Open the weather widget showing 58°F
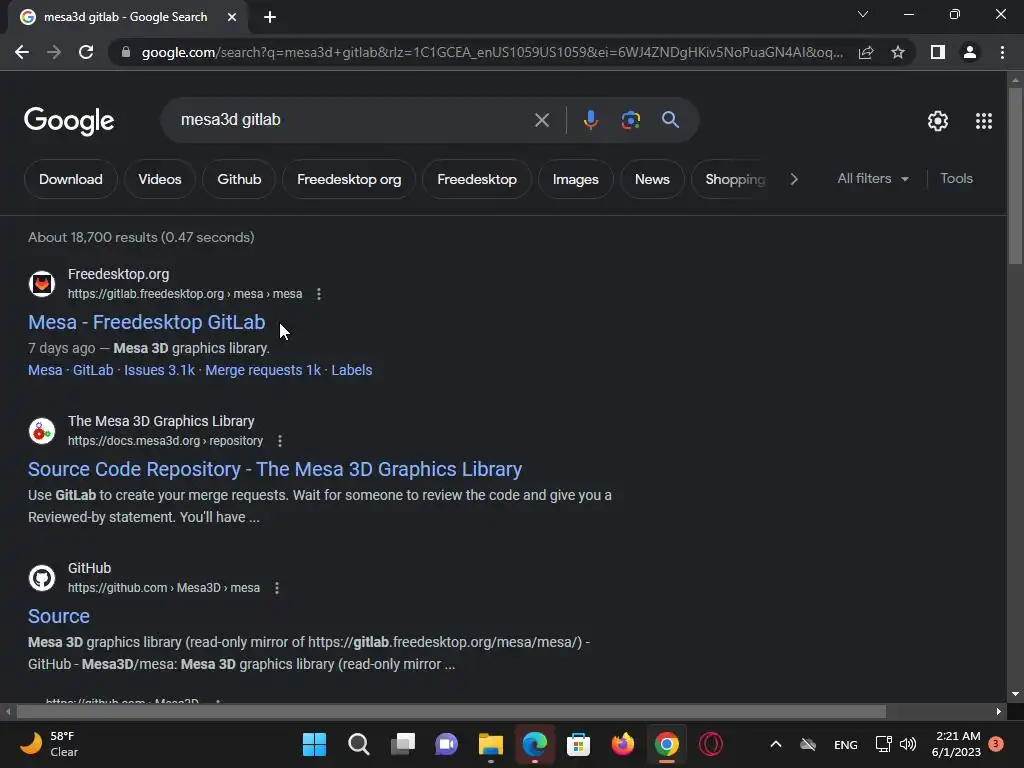1024x768 pixels. pos(49,744)
